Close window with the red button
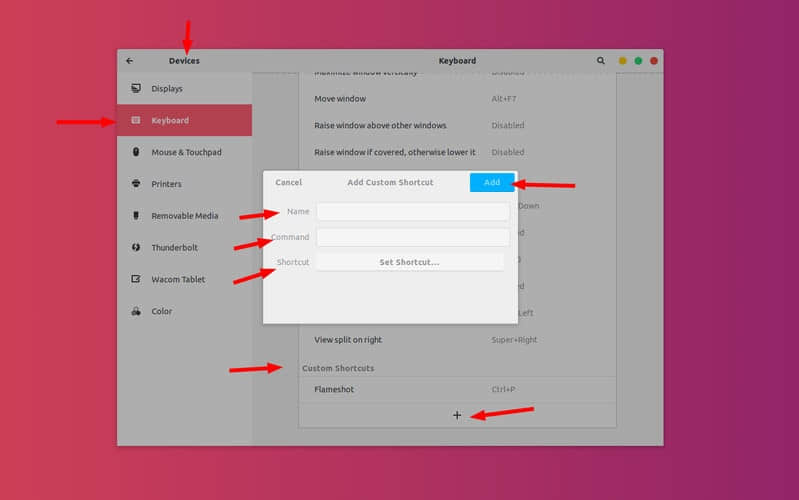The width and height of the screenshot is (799, 500). pos(654,61)
